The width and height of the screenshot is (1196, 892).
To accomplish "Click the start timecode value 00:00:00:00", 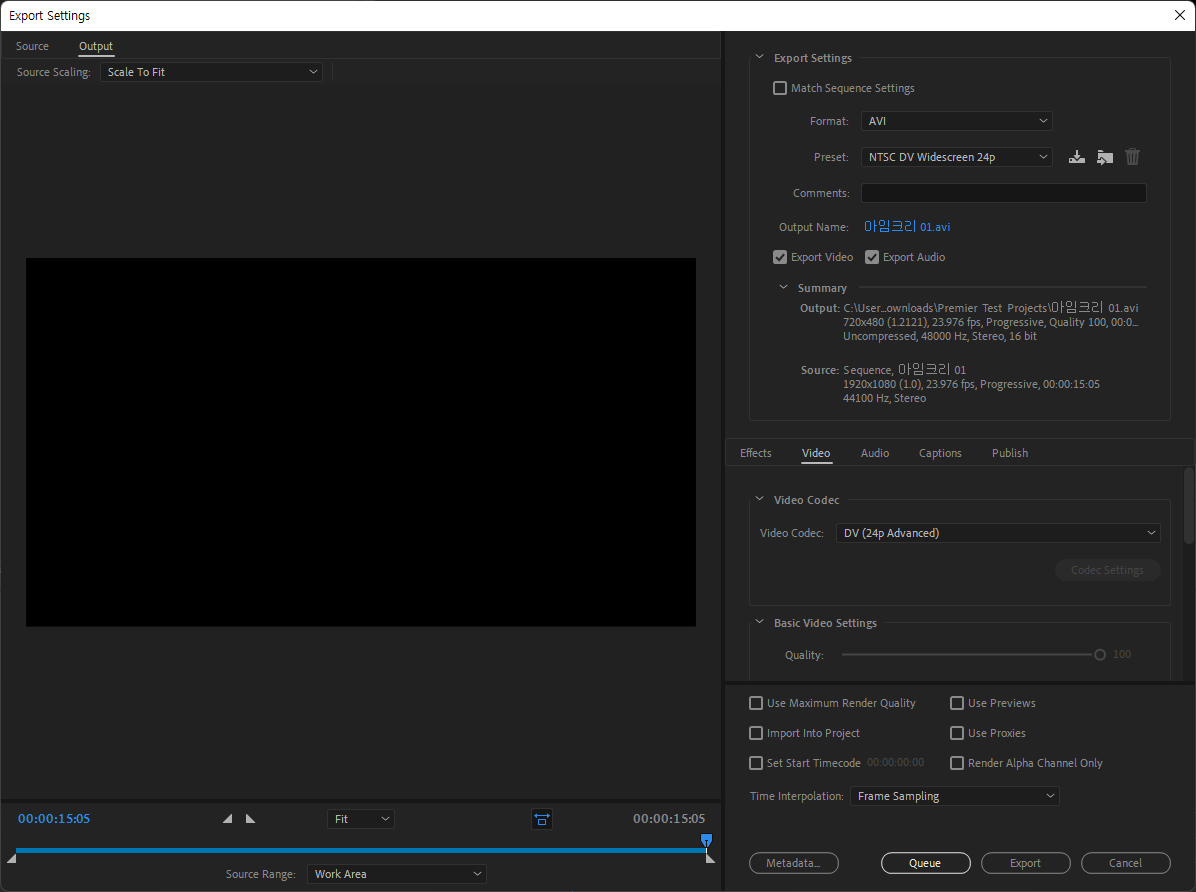I will pos(895,763).
